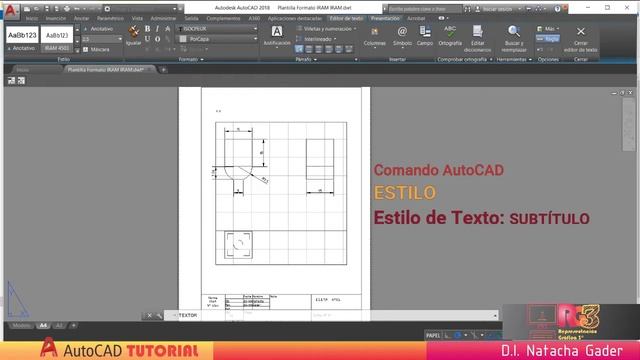The width and height of the screenshot is (640, 360).
Task: Click the PorCapa color swatch
Action: pos(183,39)
